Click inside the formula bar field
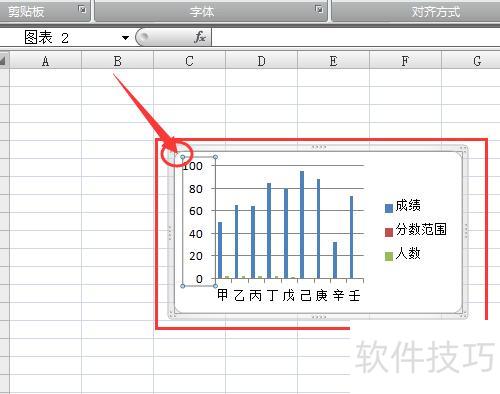The height and width of the screenshot is (394, 500). point(356,37)
